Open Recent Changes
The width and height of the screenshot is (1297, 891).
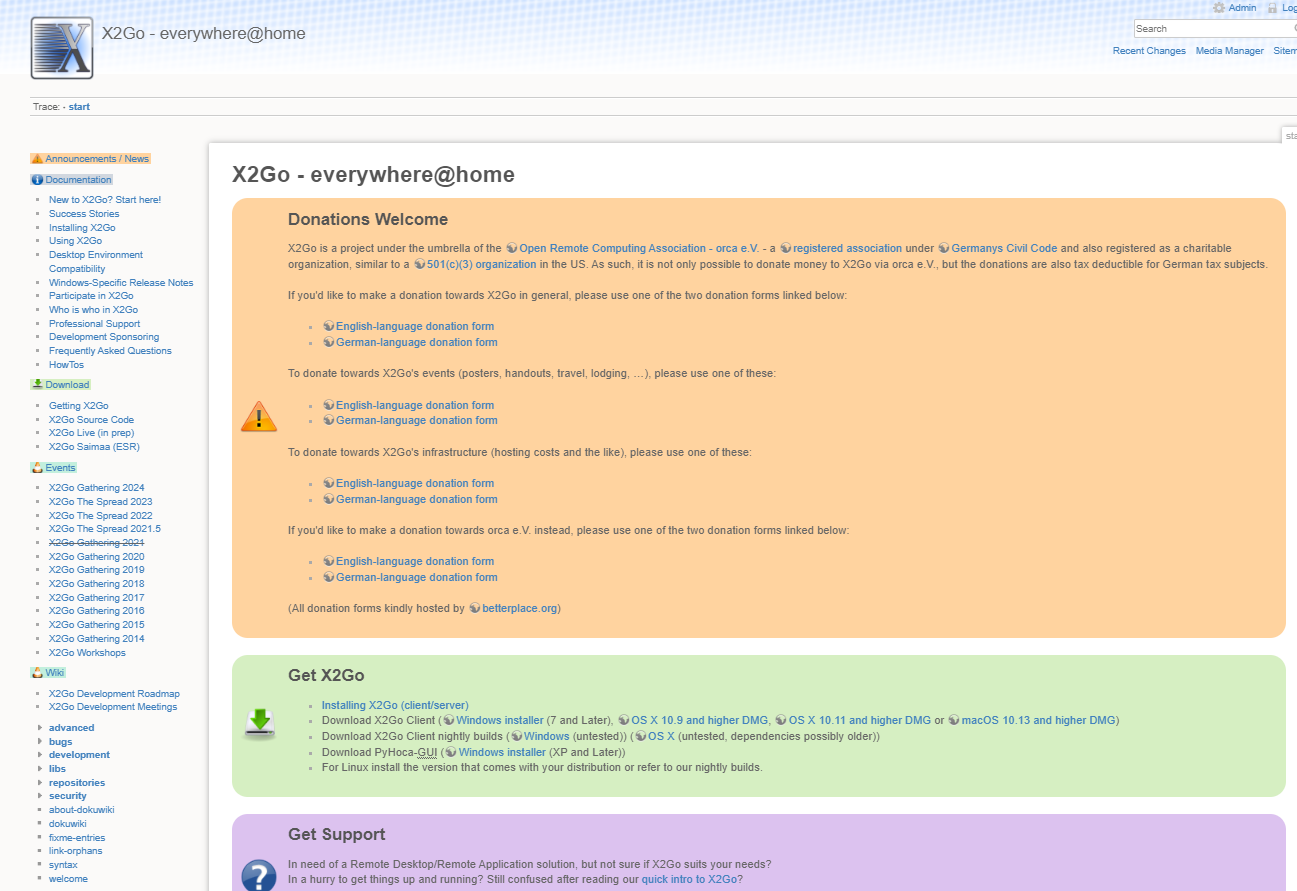[1148, 50]
